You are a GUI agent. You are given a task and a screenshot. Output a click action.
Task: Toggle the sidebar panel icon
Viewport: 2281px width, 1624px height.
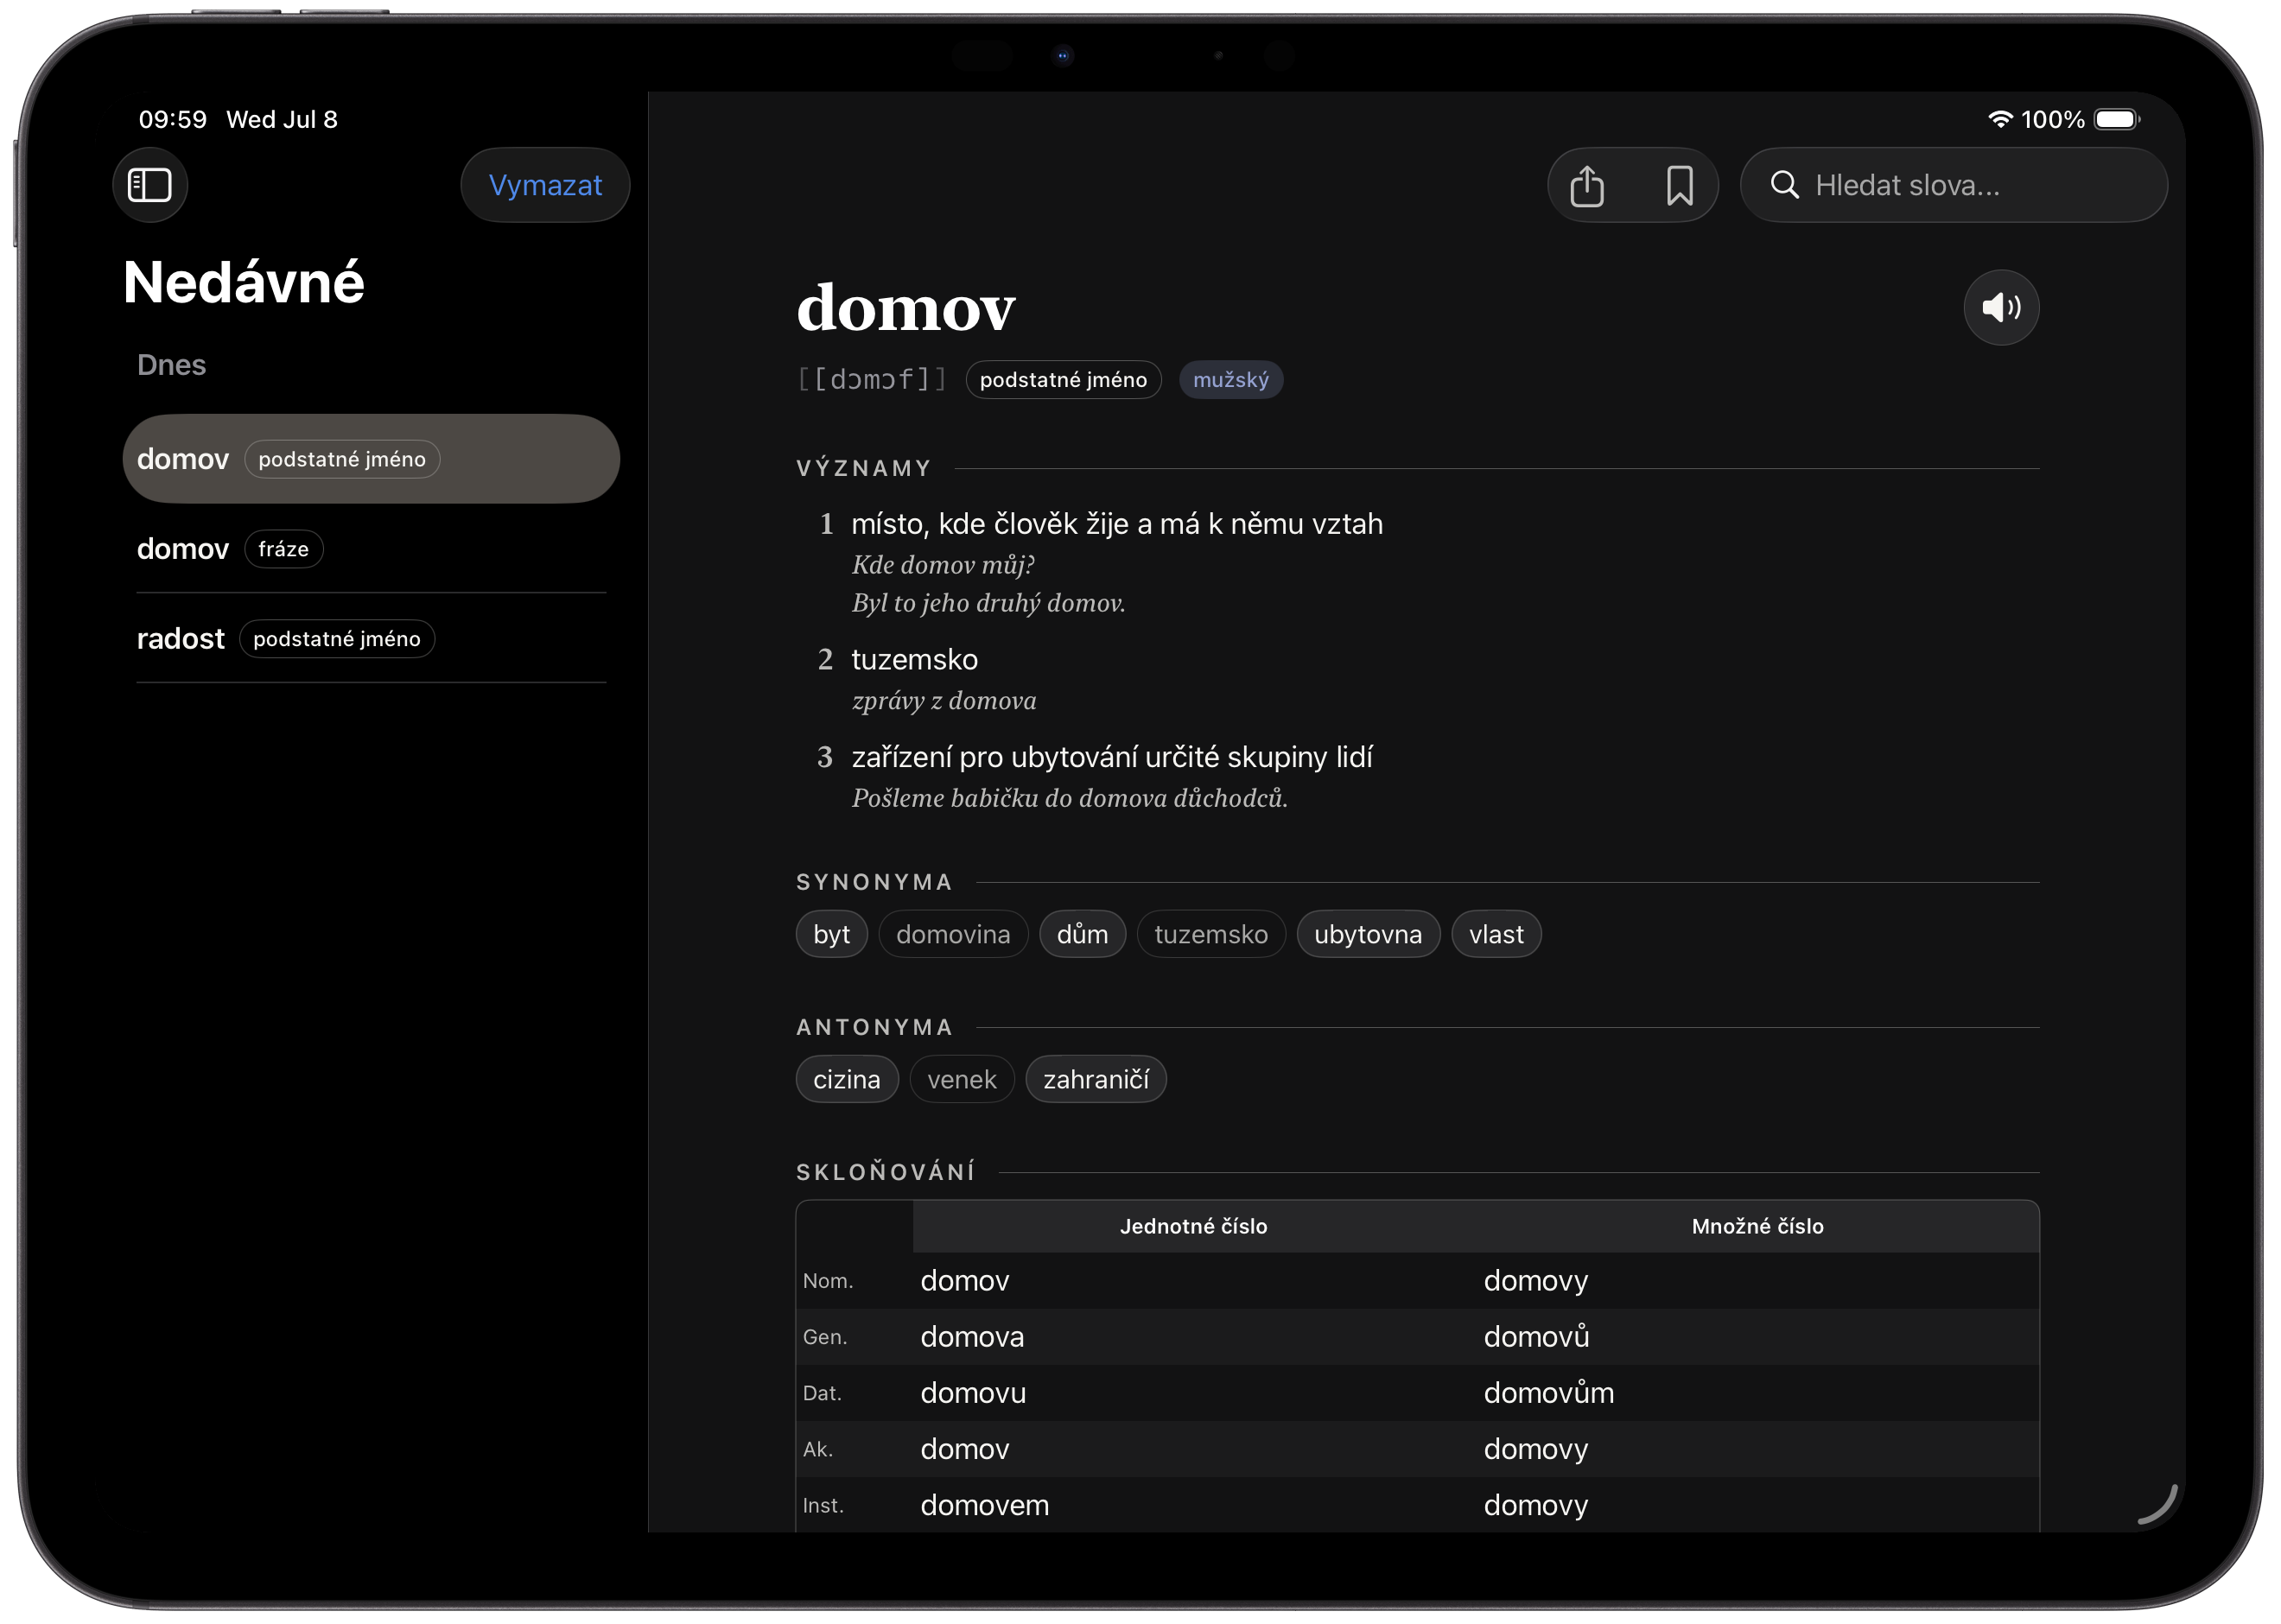click(x=150, y=185)
